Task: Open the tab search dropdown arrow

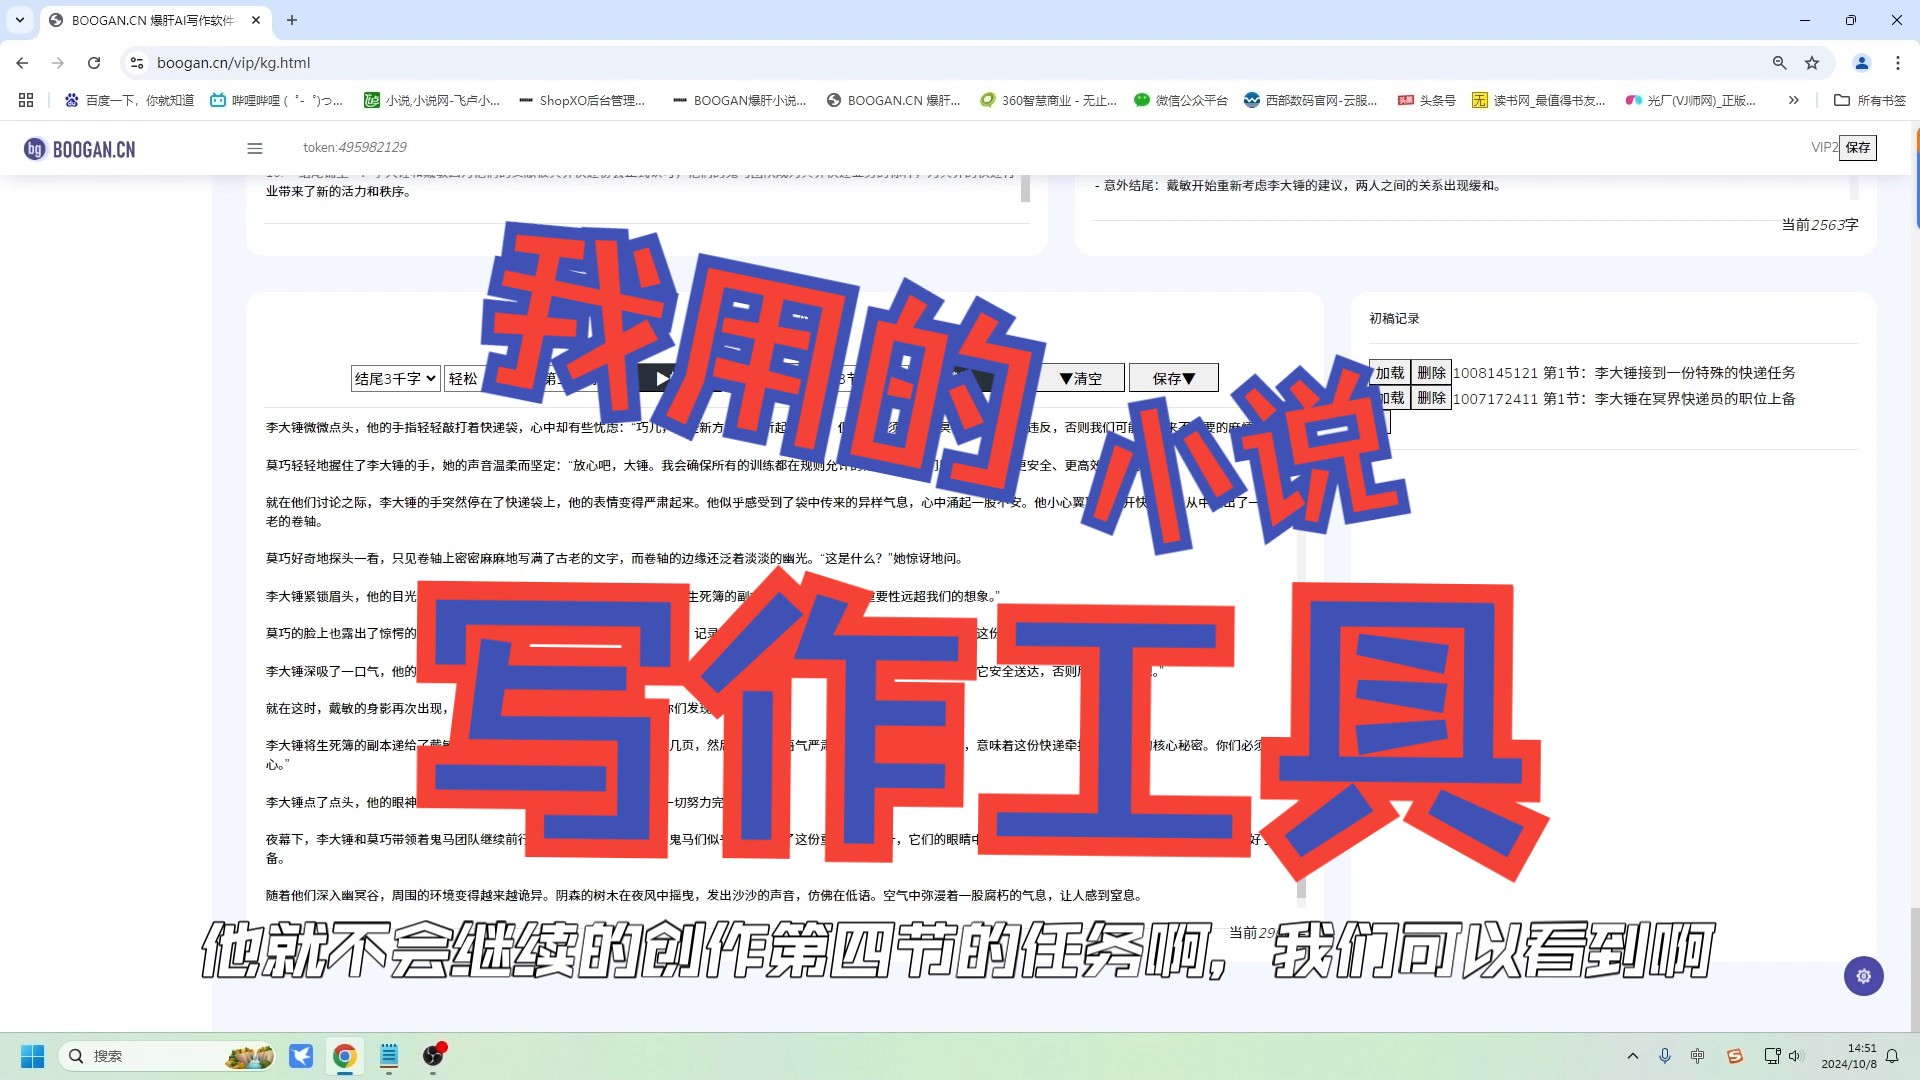Action: pos(19,20)
